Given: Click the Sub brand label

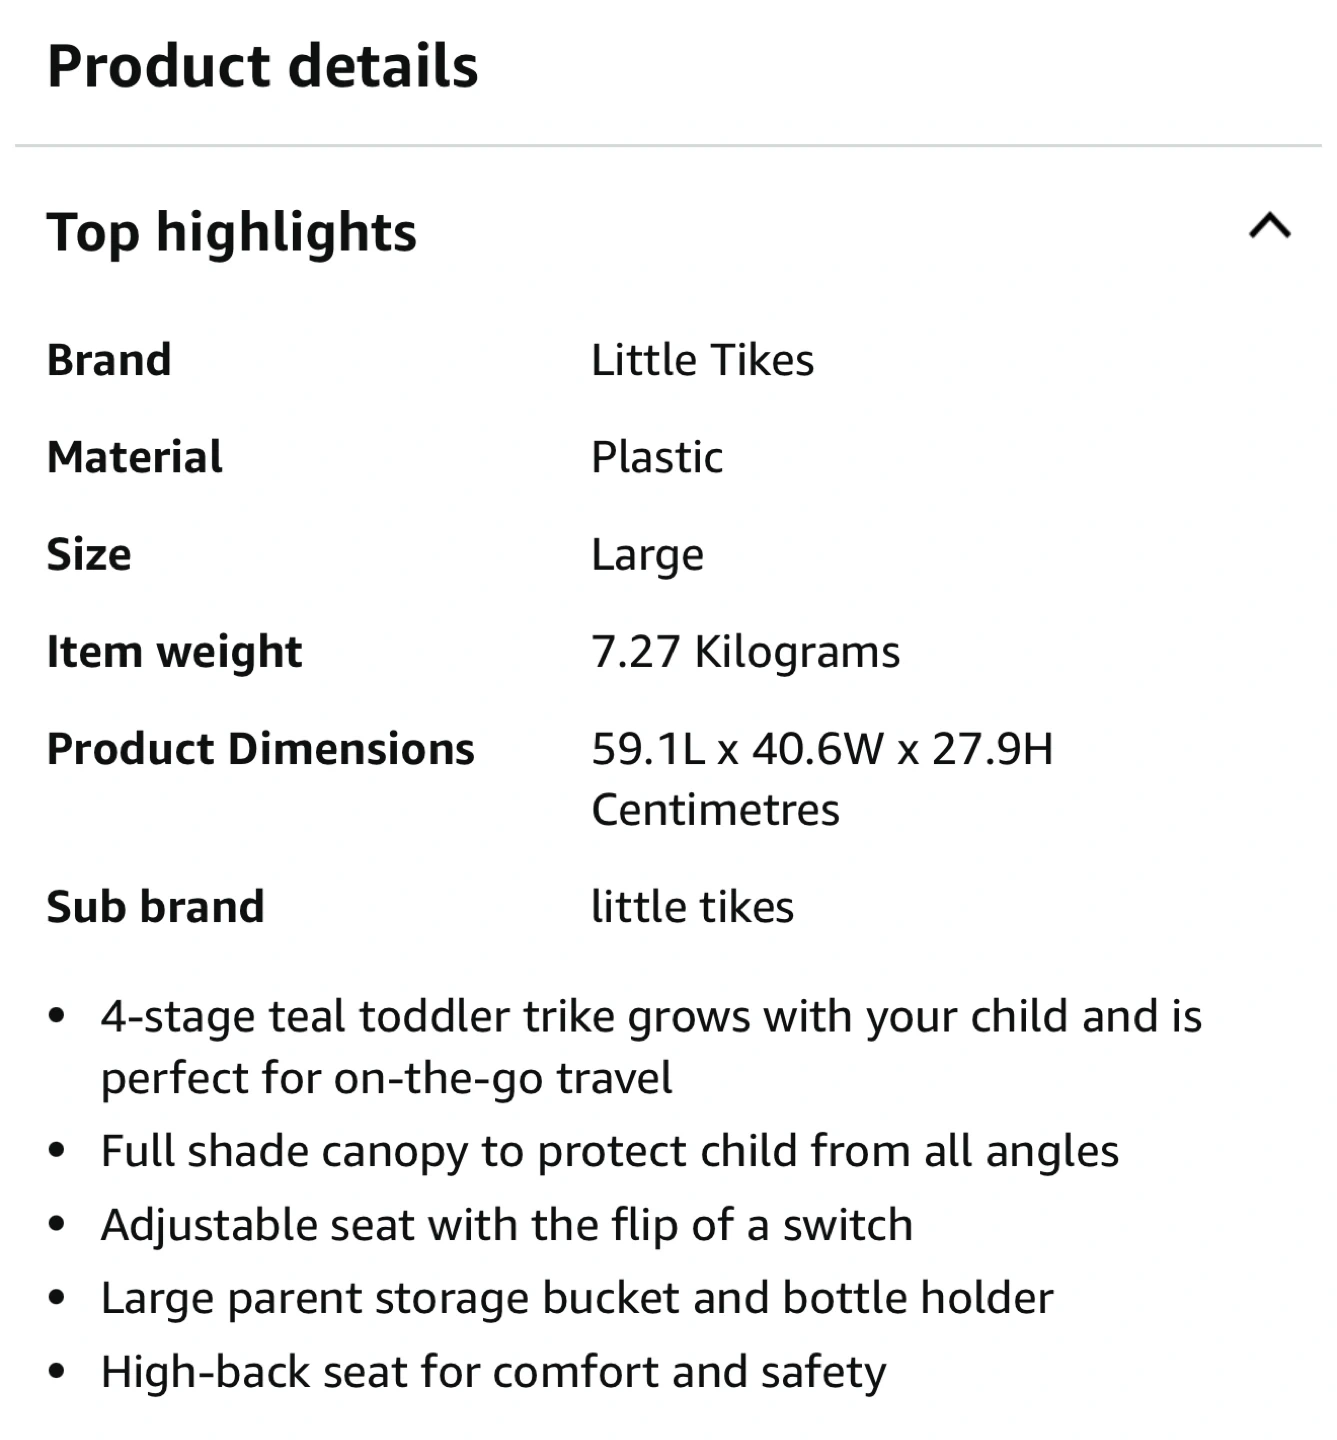Looking at the screenshot, I should 155,907.
